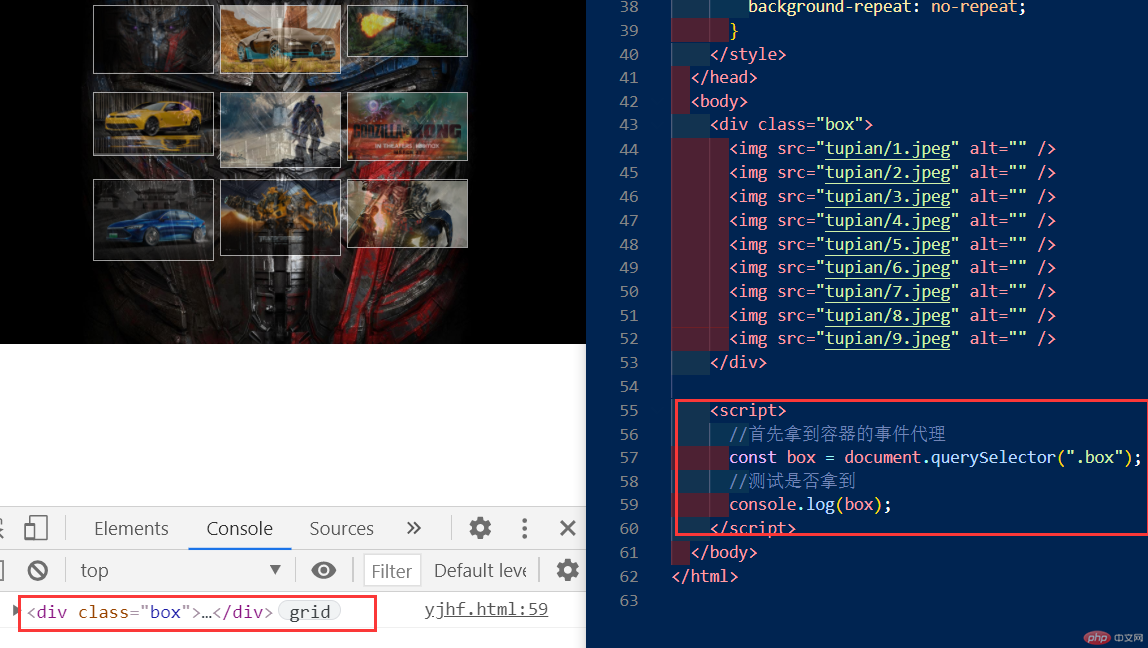
Task: Select the explosion scene thumbnail
Action: point(407,31)
